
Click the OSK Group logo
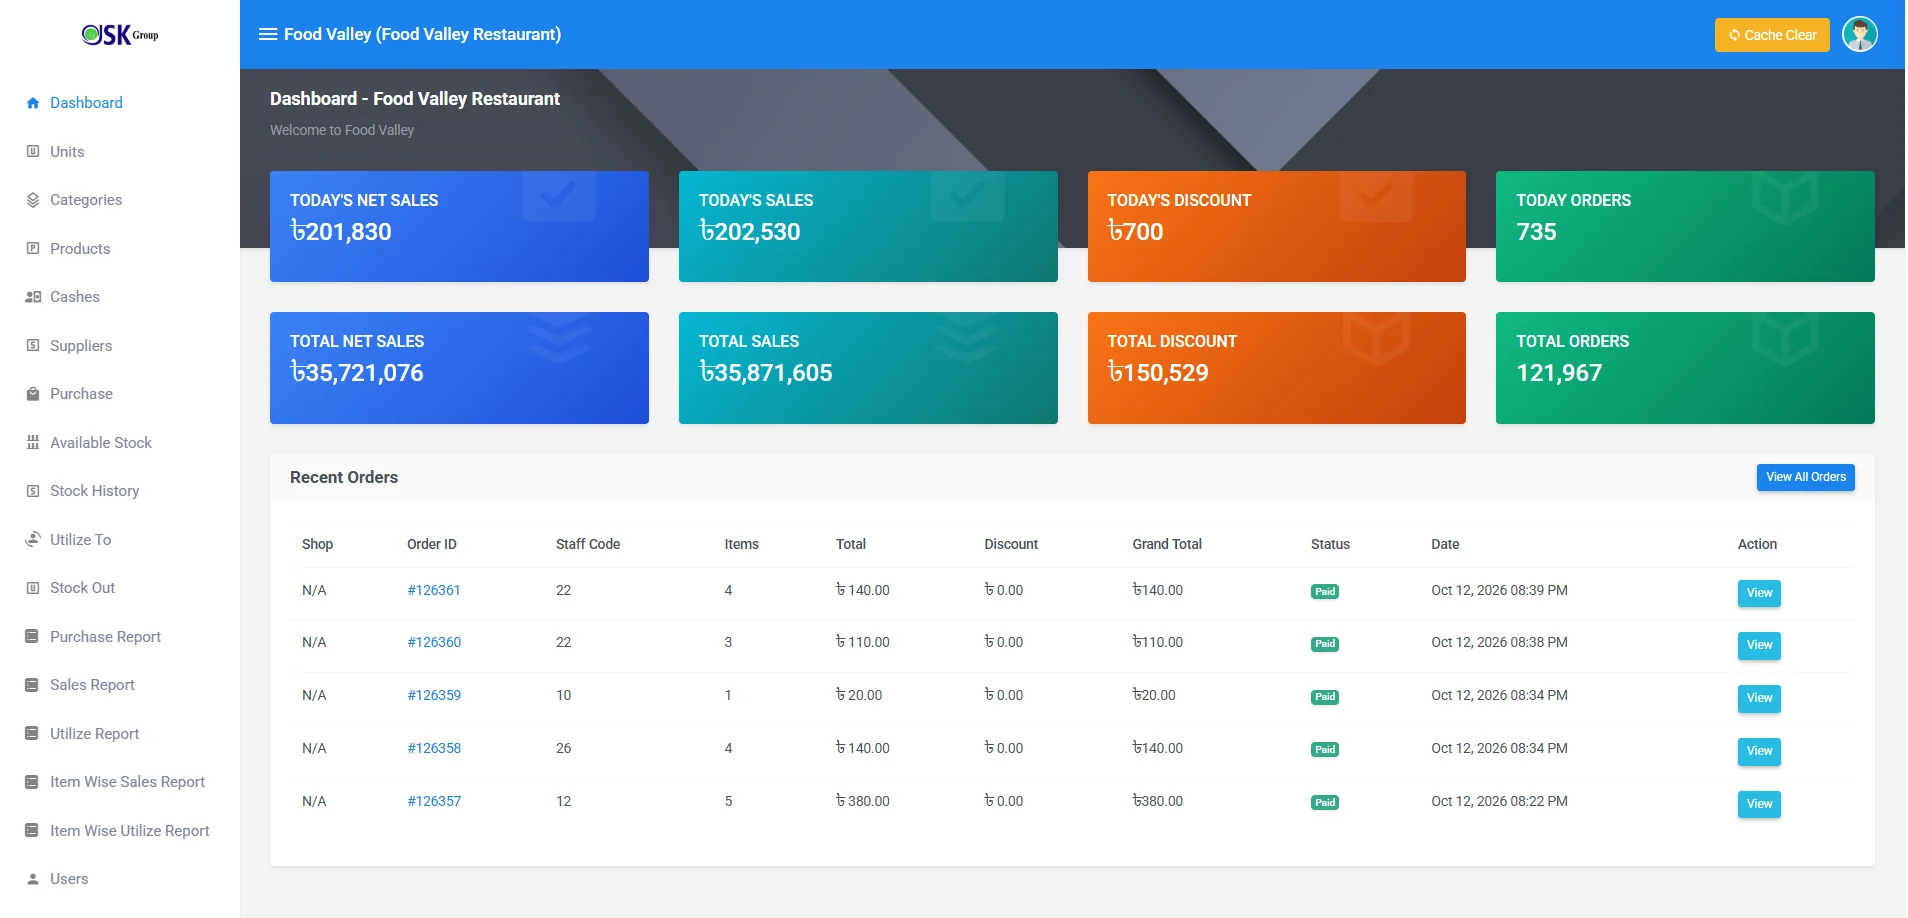(120, 35)
